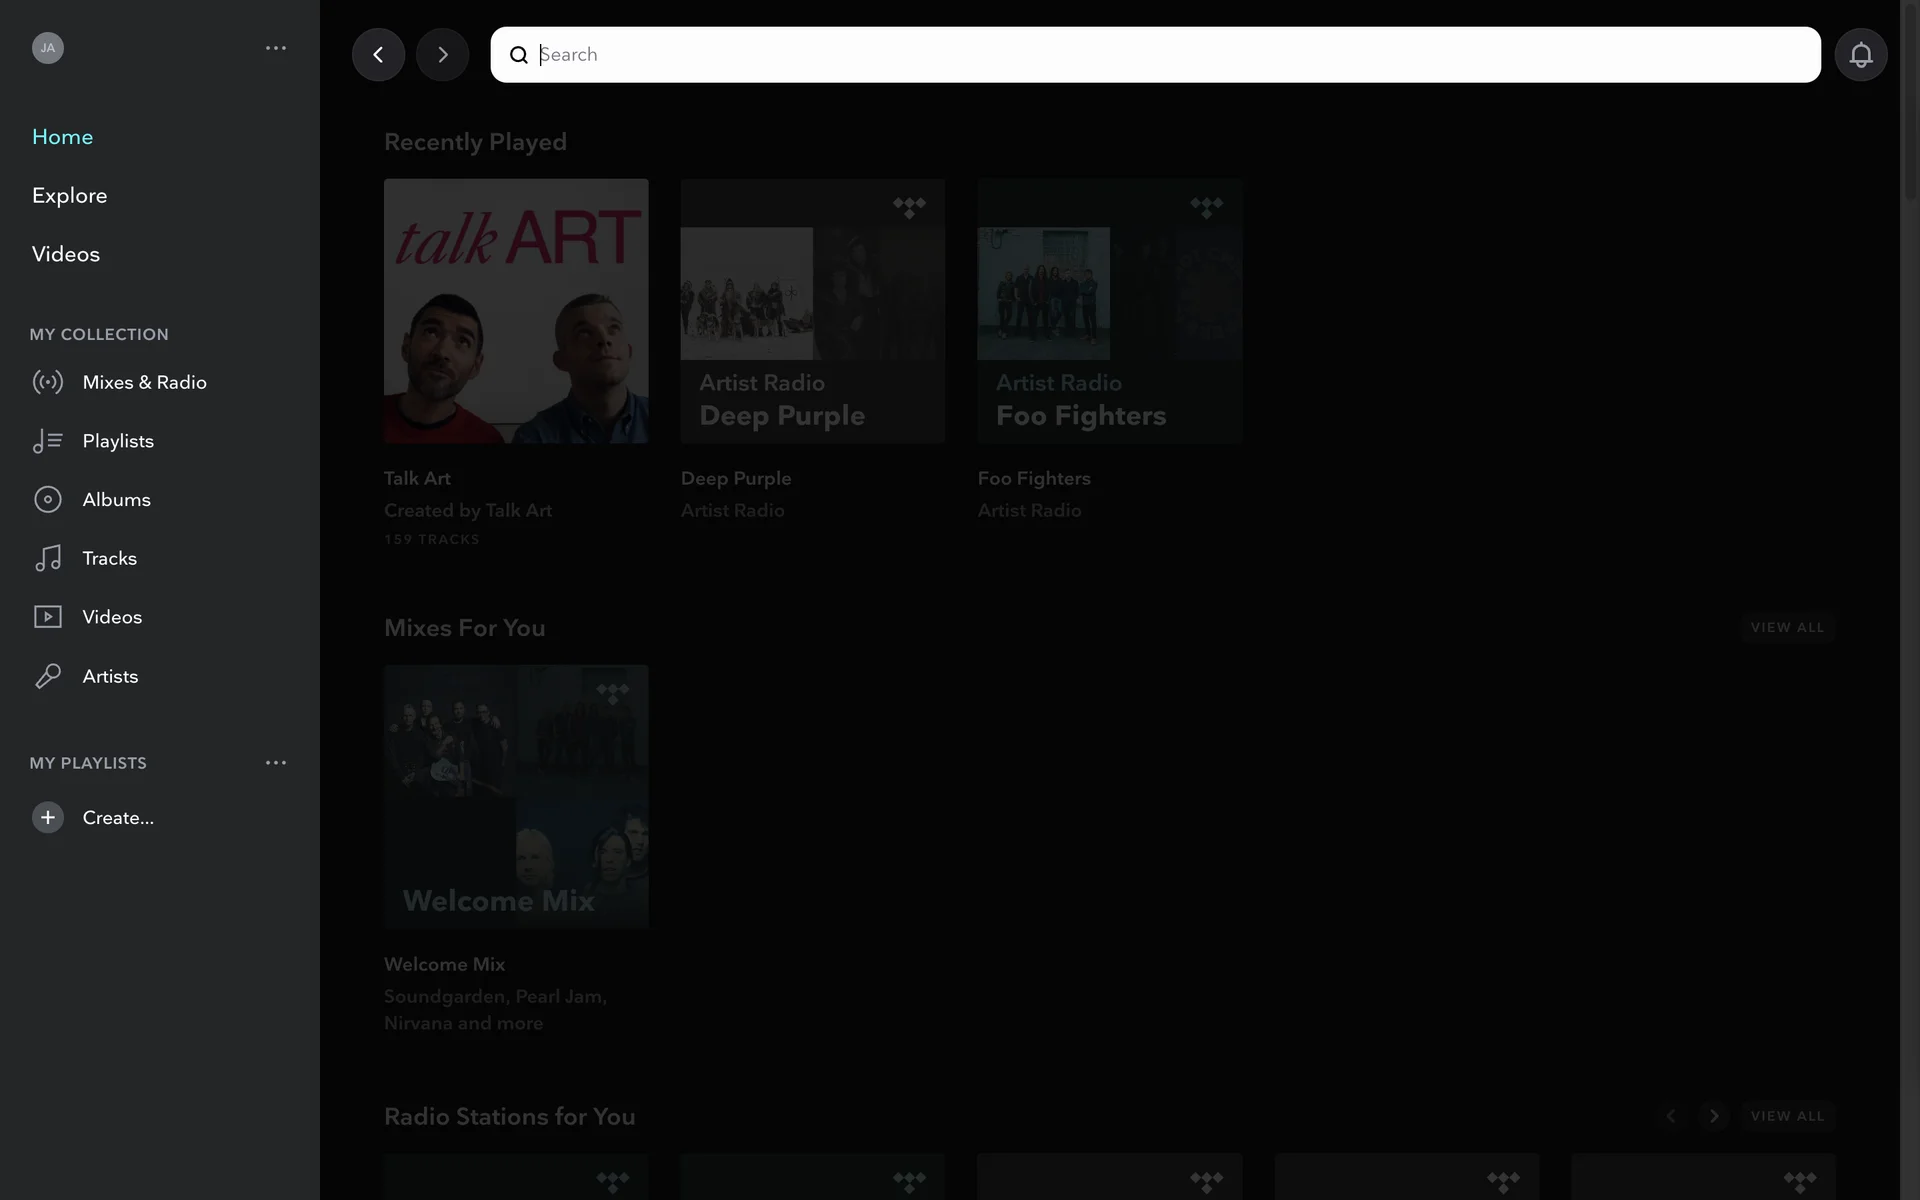Go forward with the right arrow button
The image size is (1920, 1200).
(442, 55)
